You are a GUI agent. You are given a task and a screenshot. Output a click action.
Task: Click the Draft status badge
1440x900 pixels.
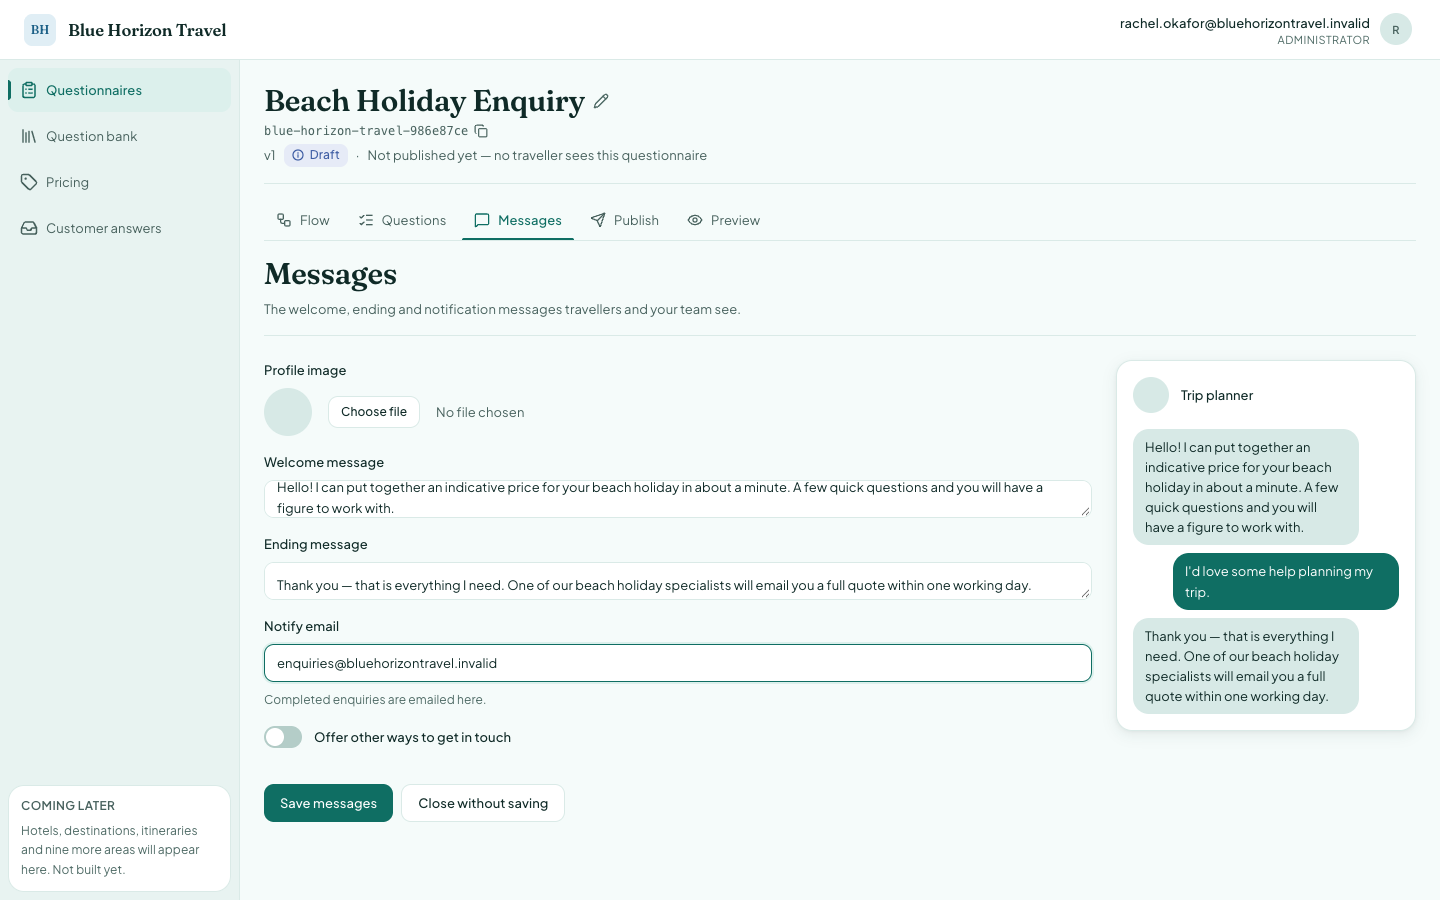316,155
